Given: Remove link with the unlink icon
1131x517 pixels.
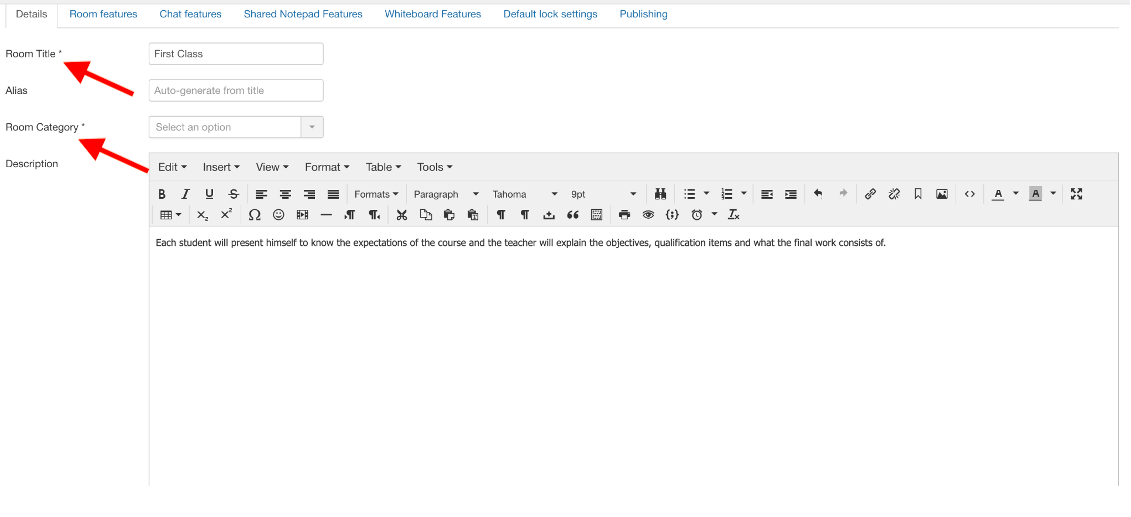Looking at the screenshot, I should pos(894,194).
